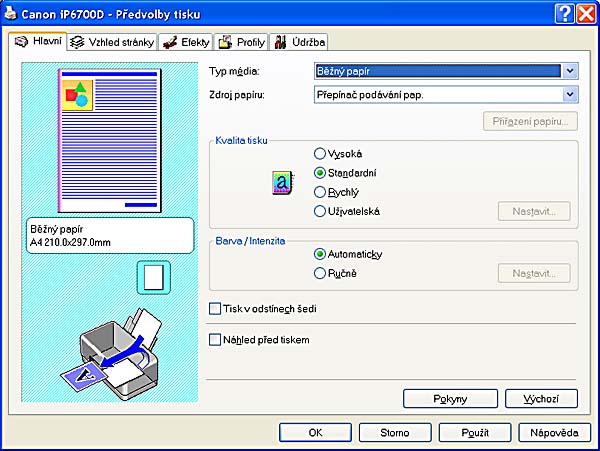The image size is (600, 451).
Task: Switch to the Vzhled stránky tab
Action: point(111,42)
